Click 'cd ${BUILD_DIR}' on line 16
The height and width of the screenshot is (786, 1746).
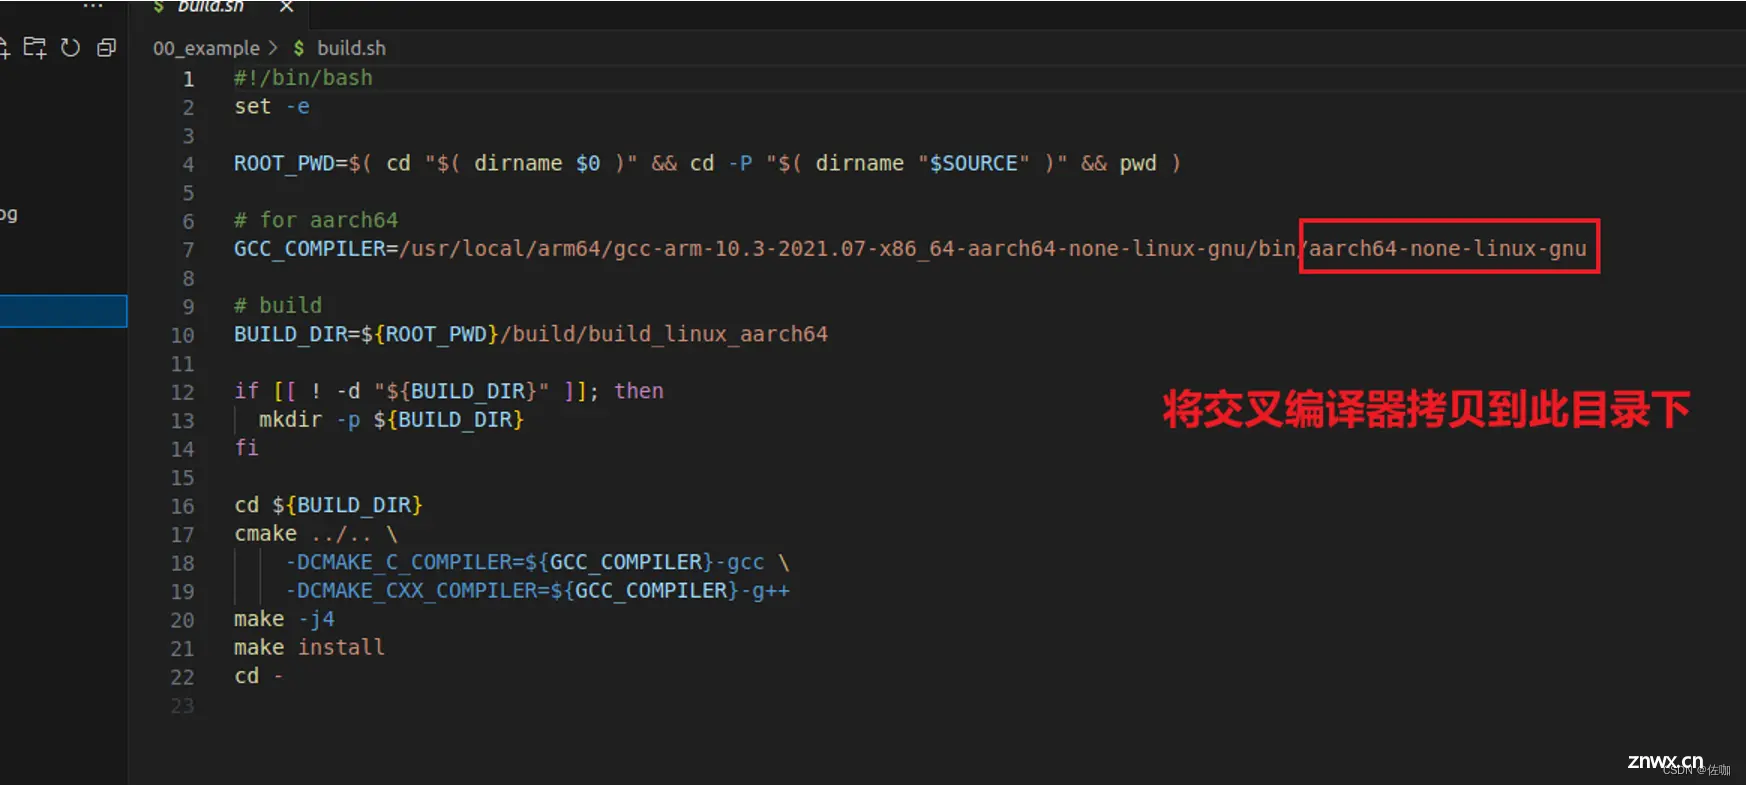tap(328, 505)
